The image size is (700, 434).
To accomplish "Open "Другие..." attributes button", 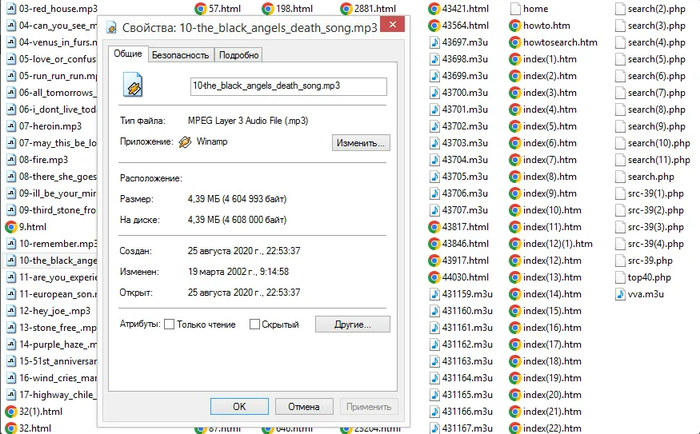I will click(351, 324).
